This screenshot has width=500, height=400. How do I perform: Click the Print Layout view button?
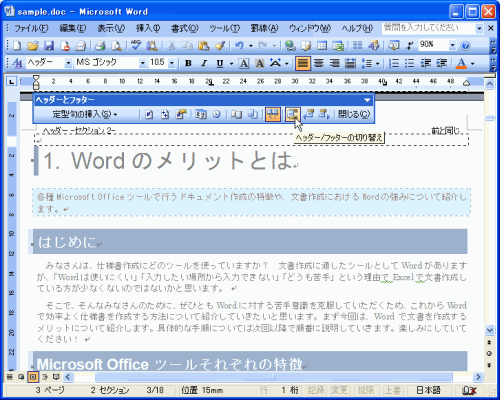tap(33, 377)
